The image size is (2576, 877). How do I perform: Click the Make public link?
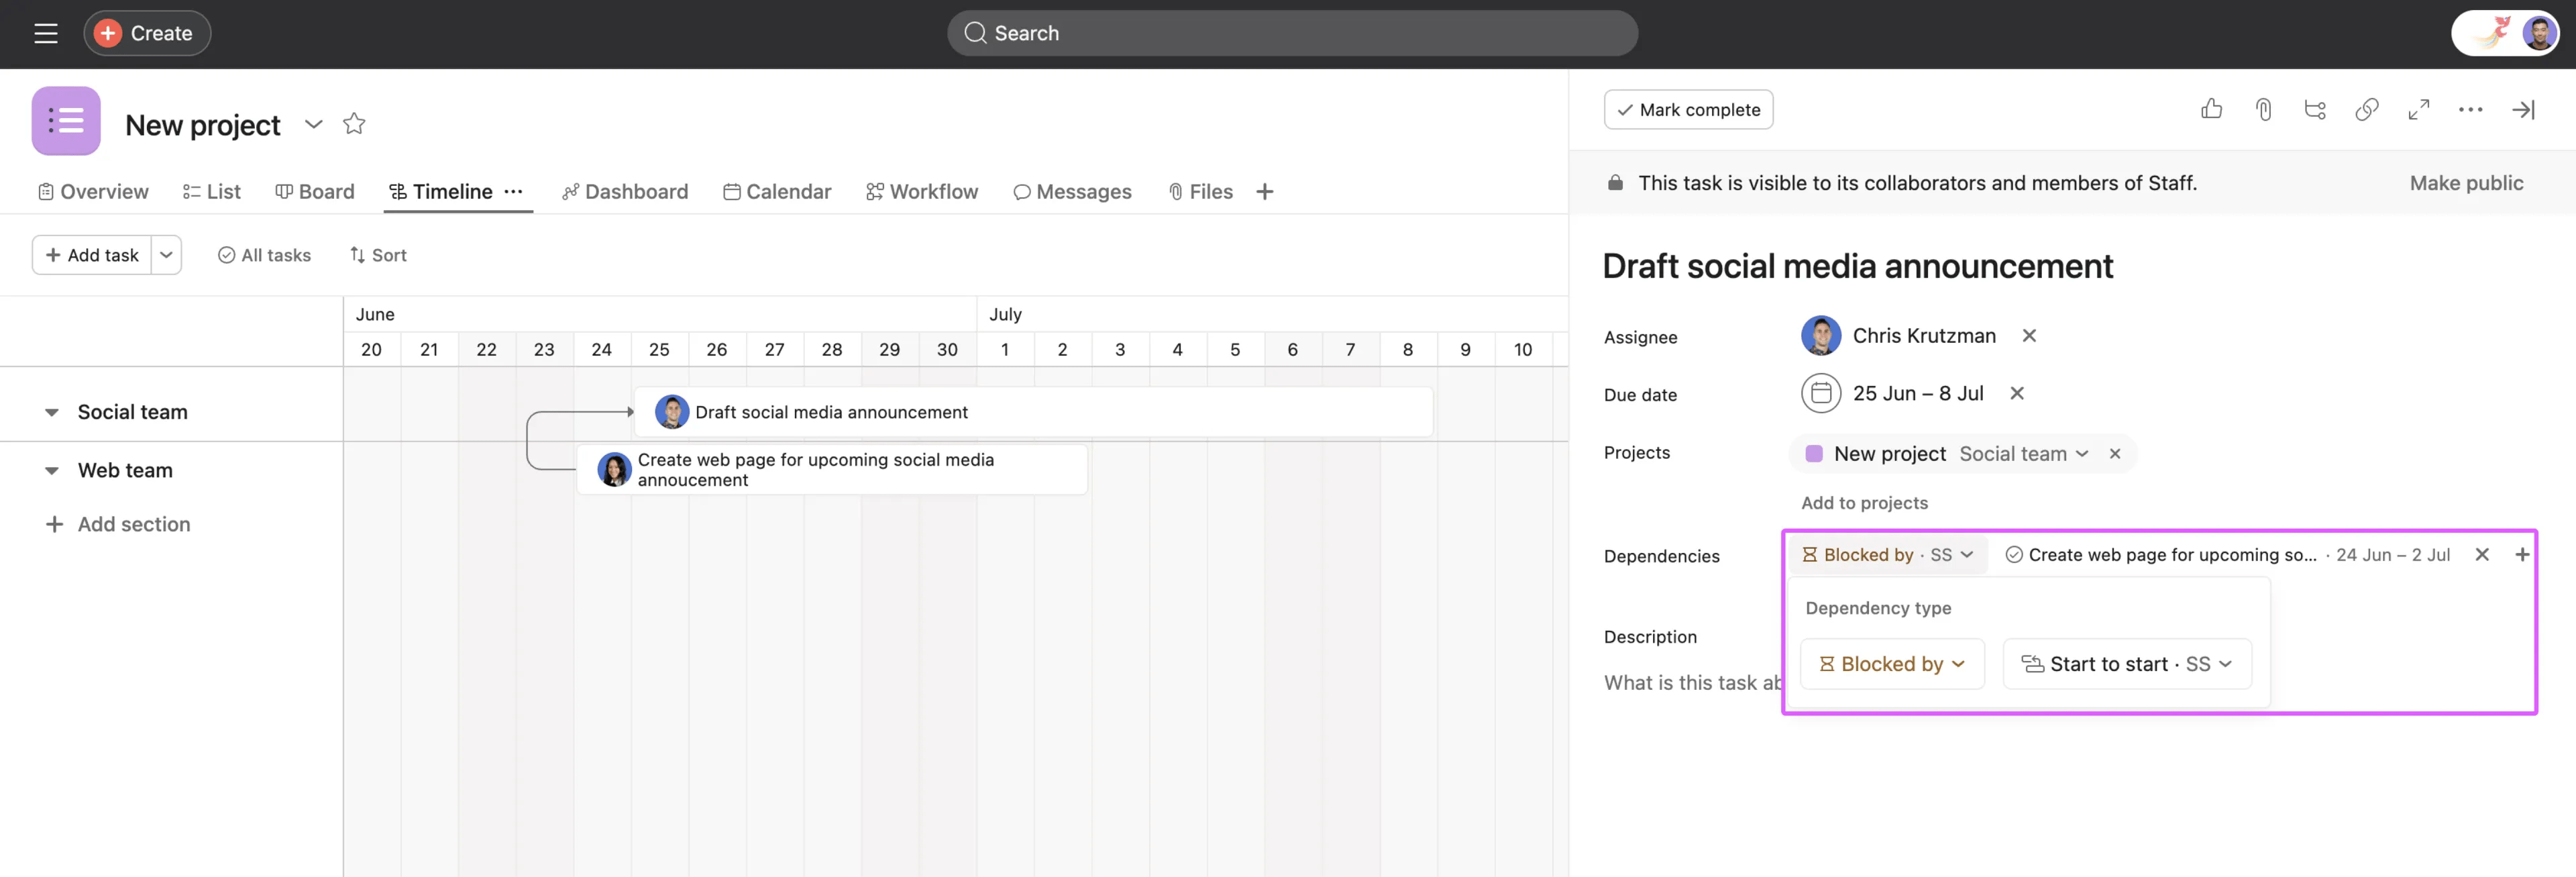2465,183
